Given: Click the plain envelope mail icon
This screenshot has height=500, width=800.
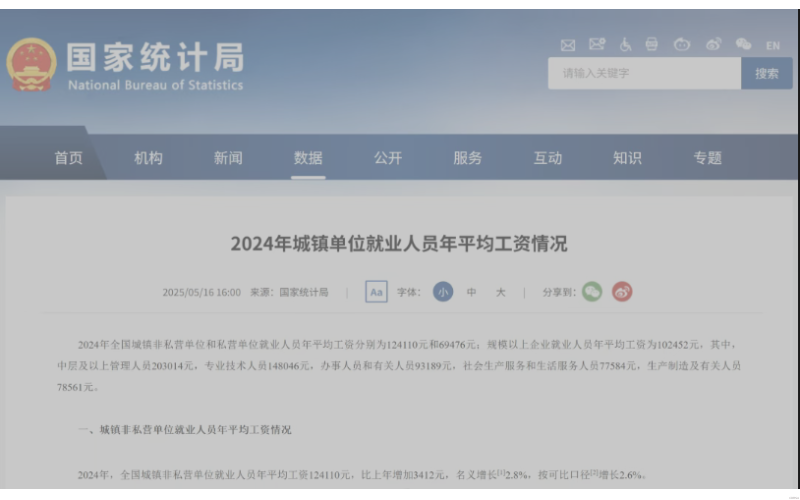Looking at the screenshot, I should [568, 45].
